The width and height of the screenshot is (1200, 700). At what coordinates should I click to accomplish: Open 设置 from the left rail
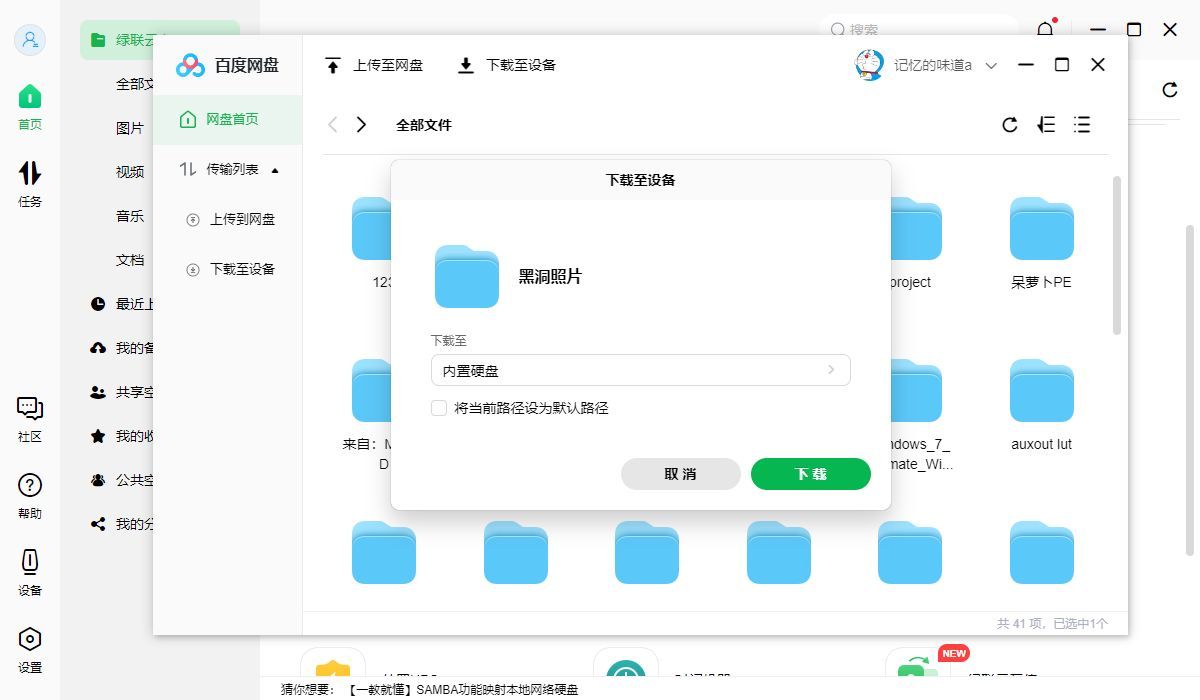pos(29,648)
